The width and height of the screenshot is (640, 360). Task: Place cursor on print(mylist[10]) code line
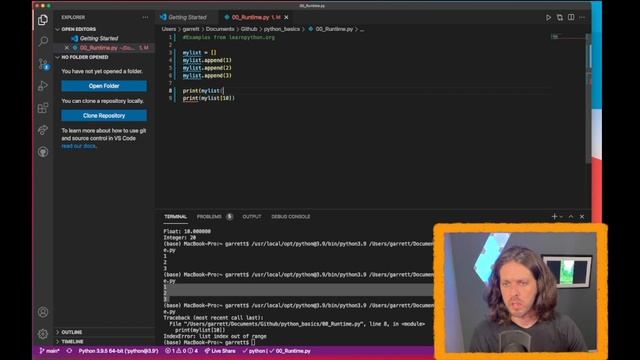[209, 98]
